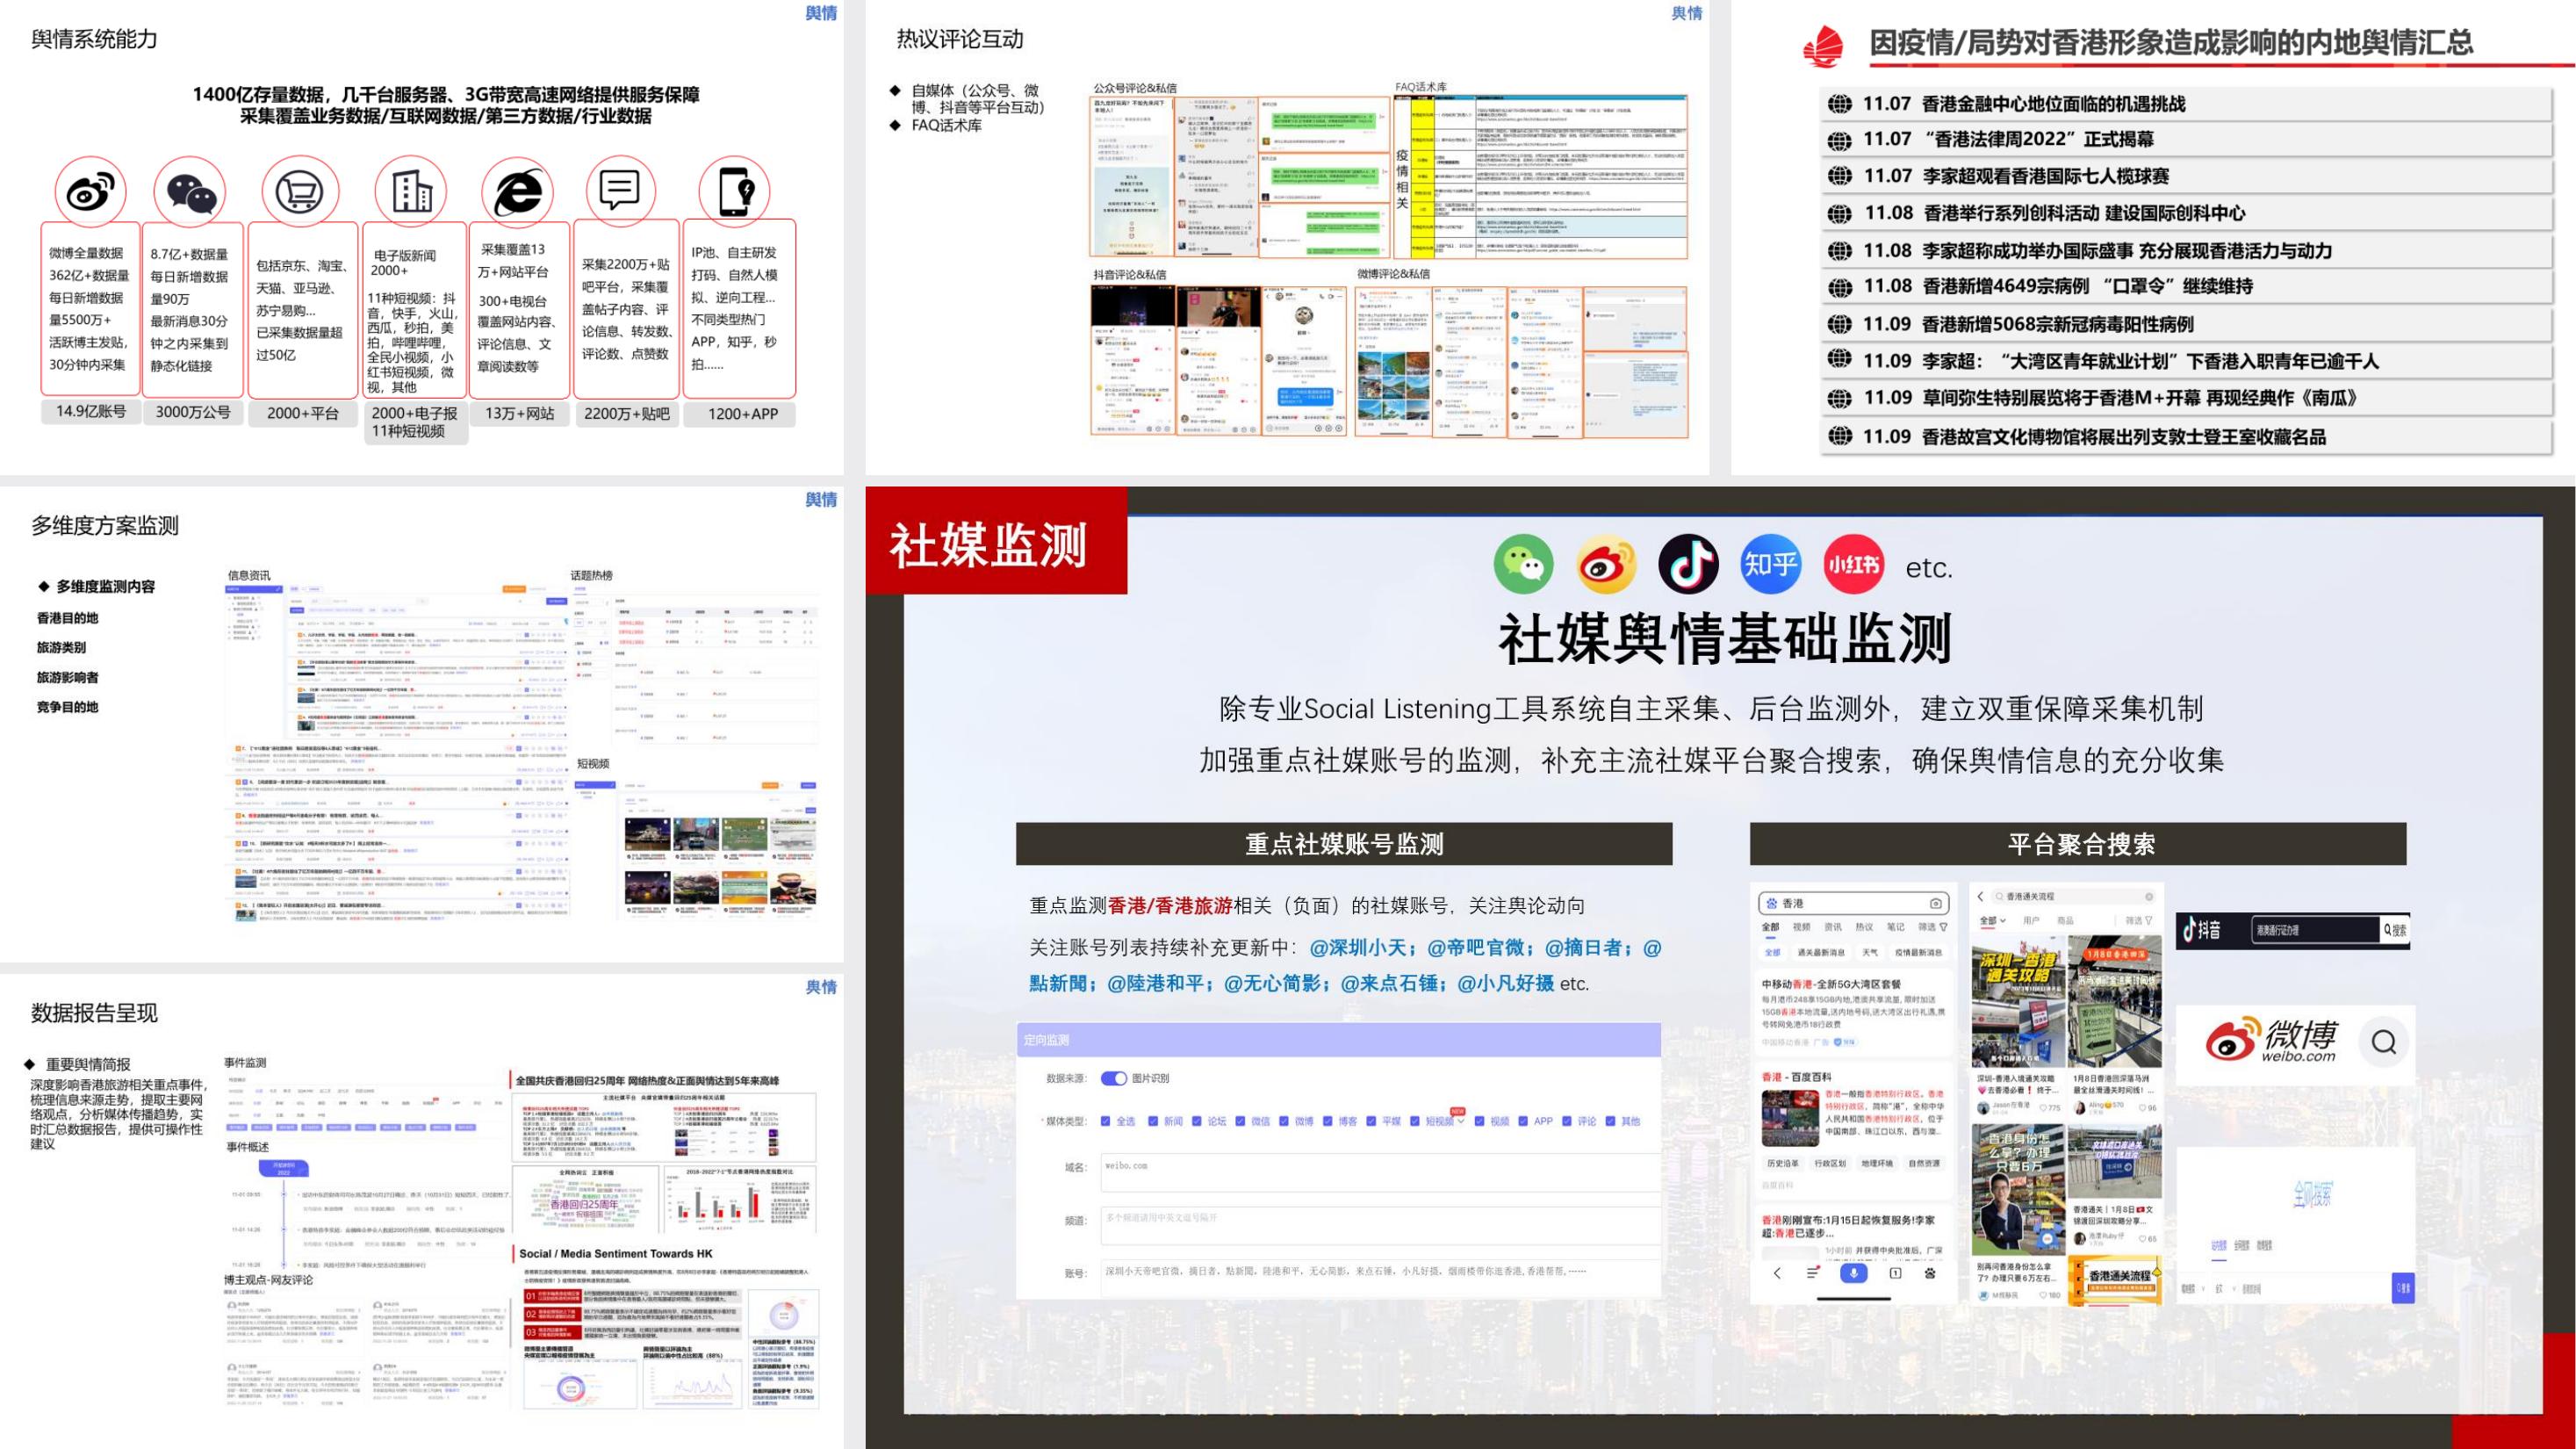Click the 频道 channel input field
Image resolution: width=2576 pixels, height=1449 pixels.
tap(1381, 1226)
